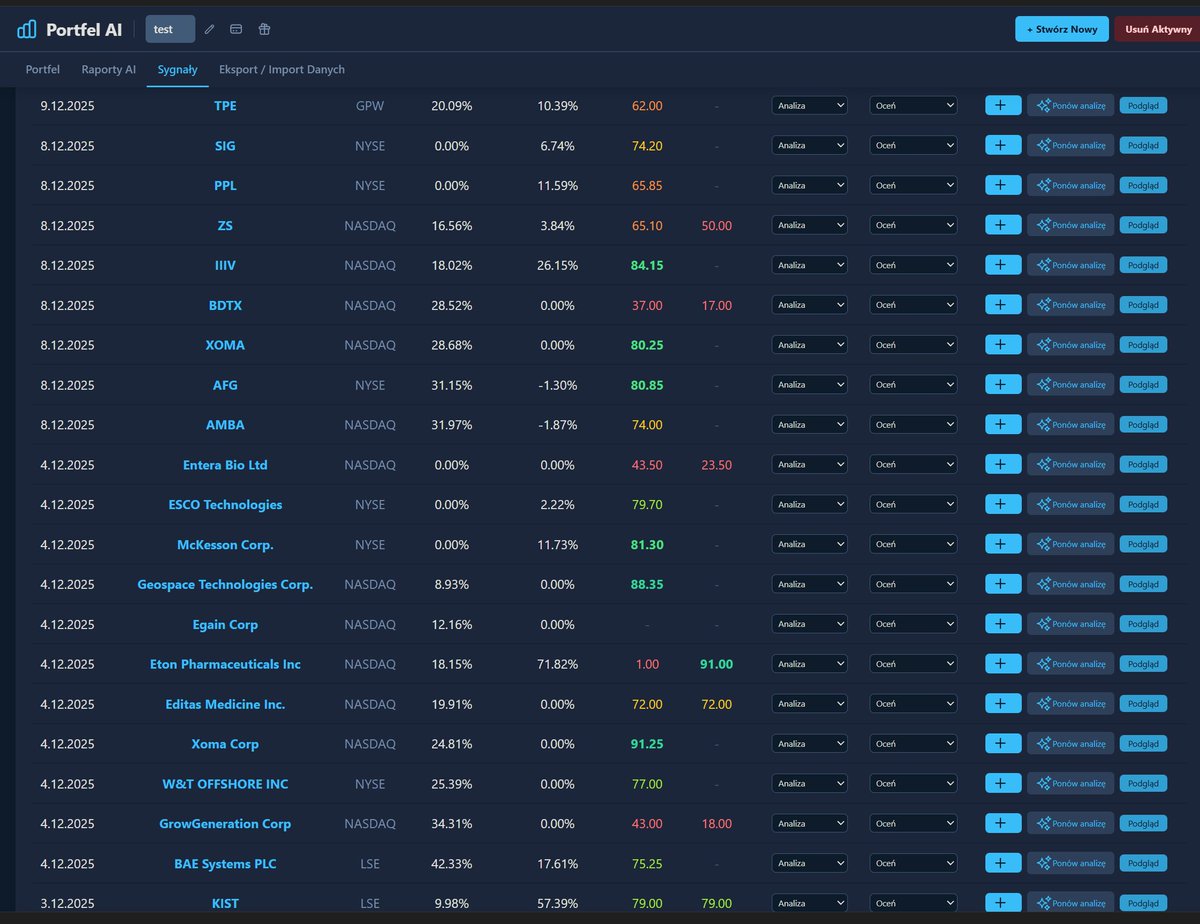
Task: Click the plus button in BDTX row
Action: pyautogui.click(x=1003, y=305)
